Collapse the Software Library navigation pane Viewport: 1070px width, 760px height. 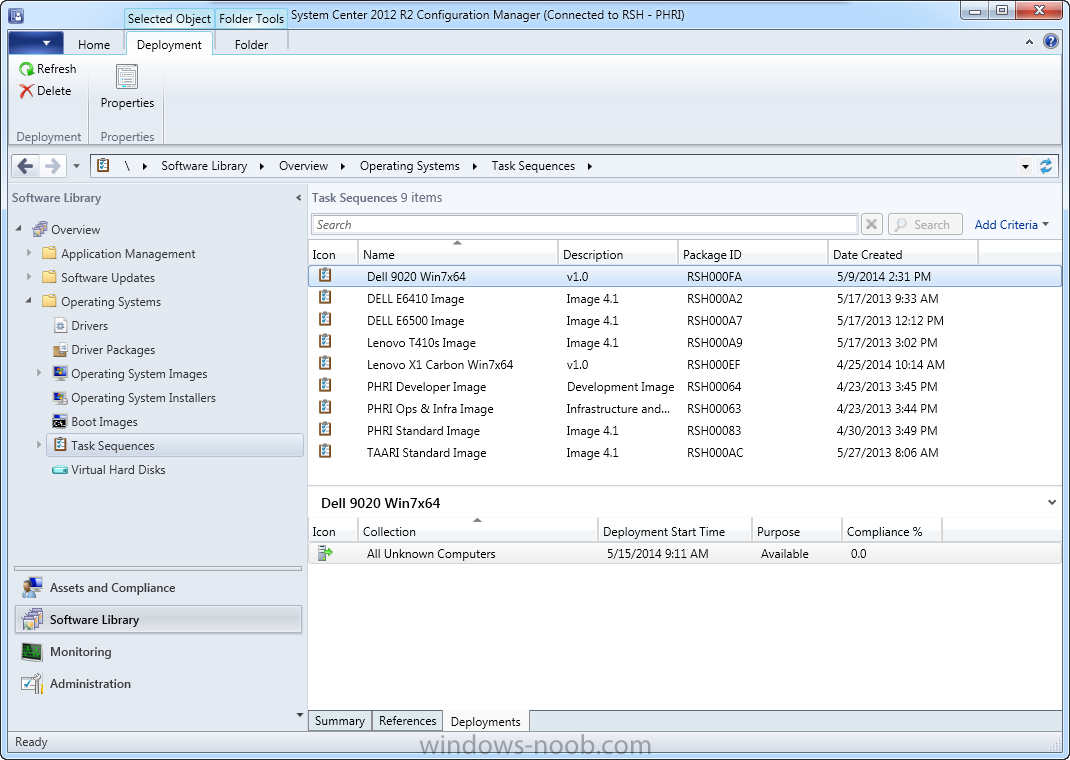tap(298, 198)
